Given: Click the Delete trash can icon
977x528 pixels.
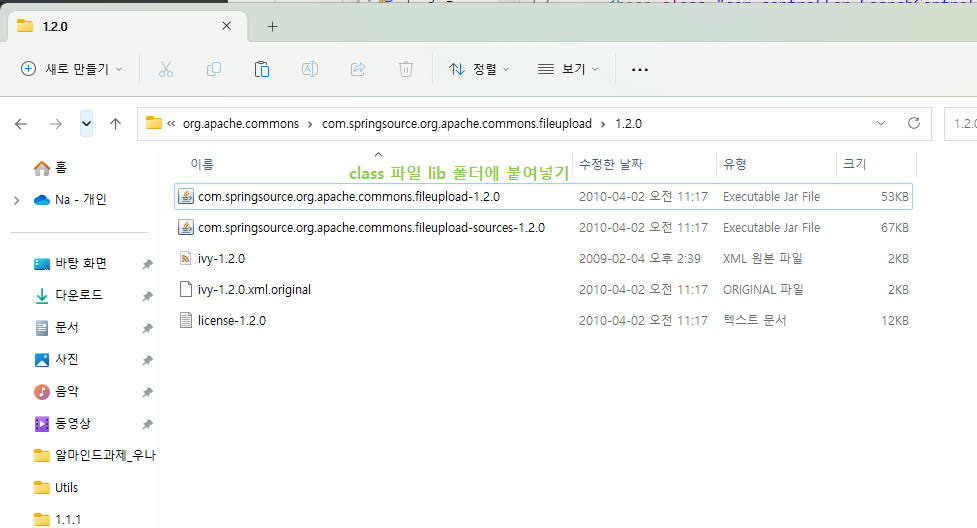Looking at the screenshot, I should pyautogui.click(x=406, y=69).
